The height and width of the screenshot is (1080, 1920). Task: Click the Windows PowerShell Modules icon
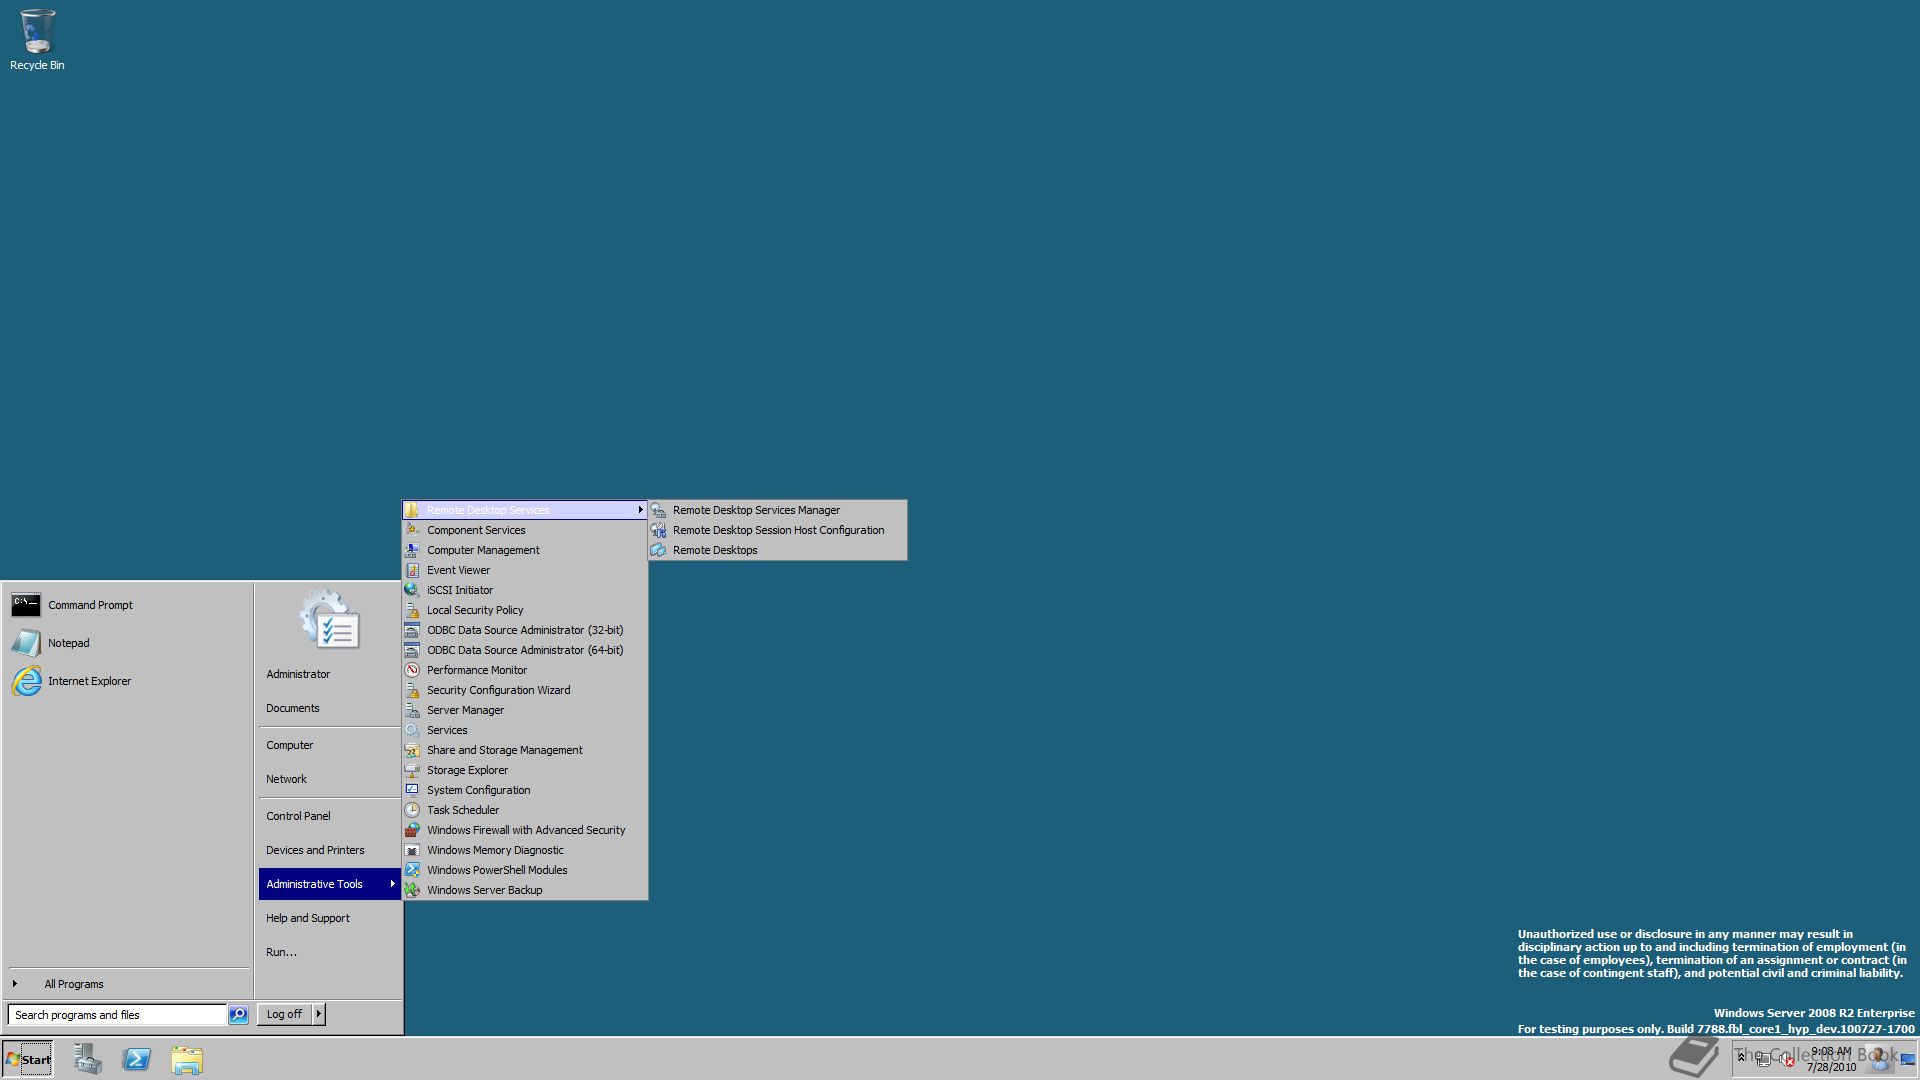coord(412,870)
